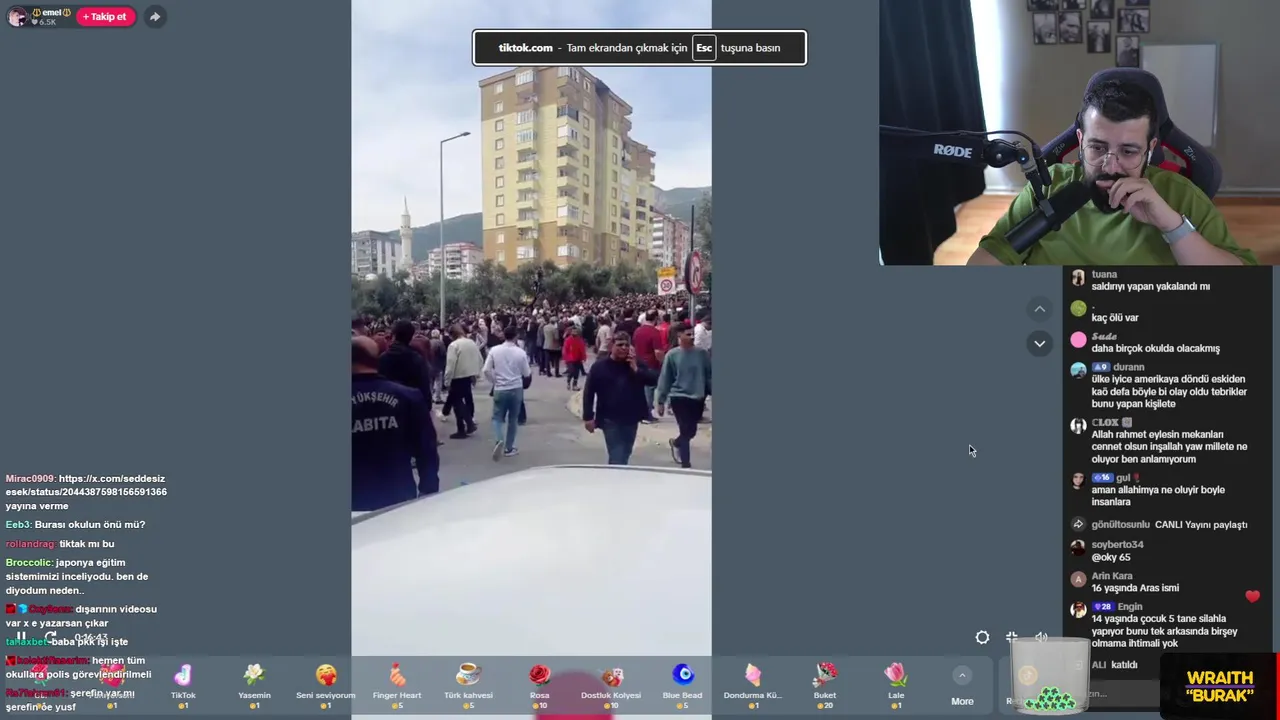This screenshot has height=720, width=1280.
Task: Send the TikTok gift
Action: [x=183, y=685]
